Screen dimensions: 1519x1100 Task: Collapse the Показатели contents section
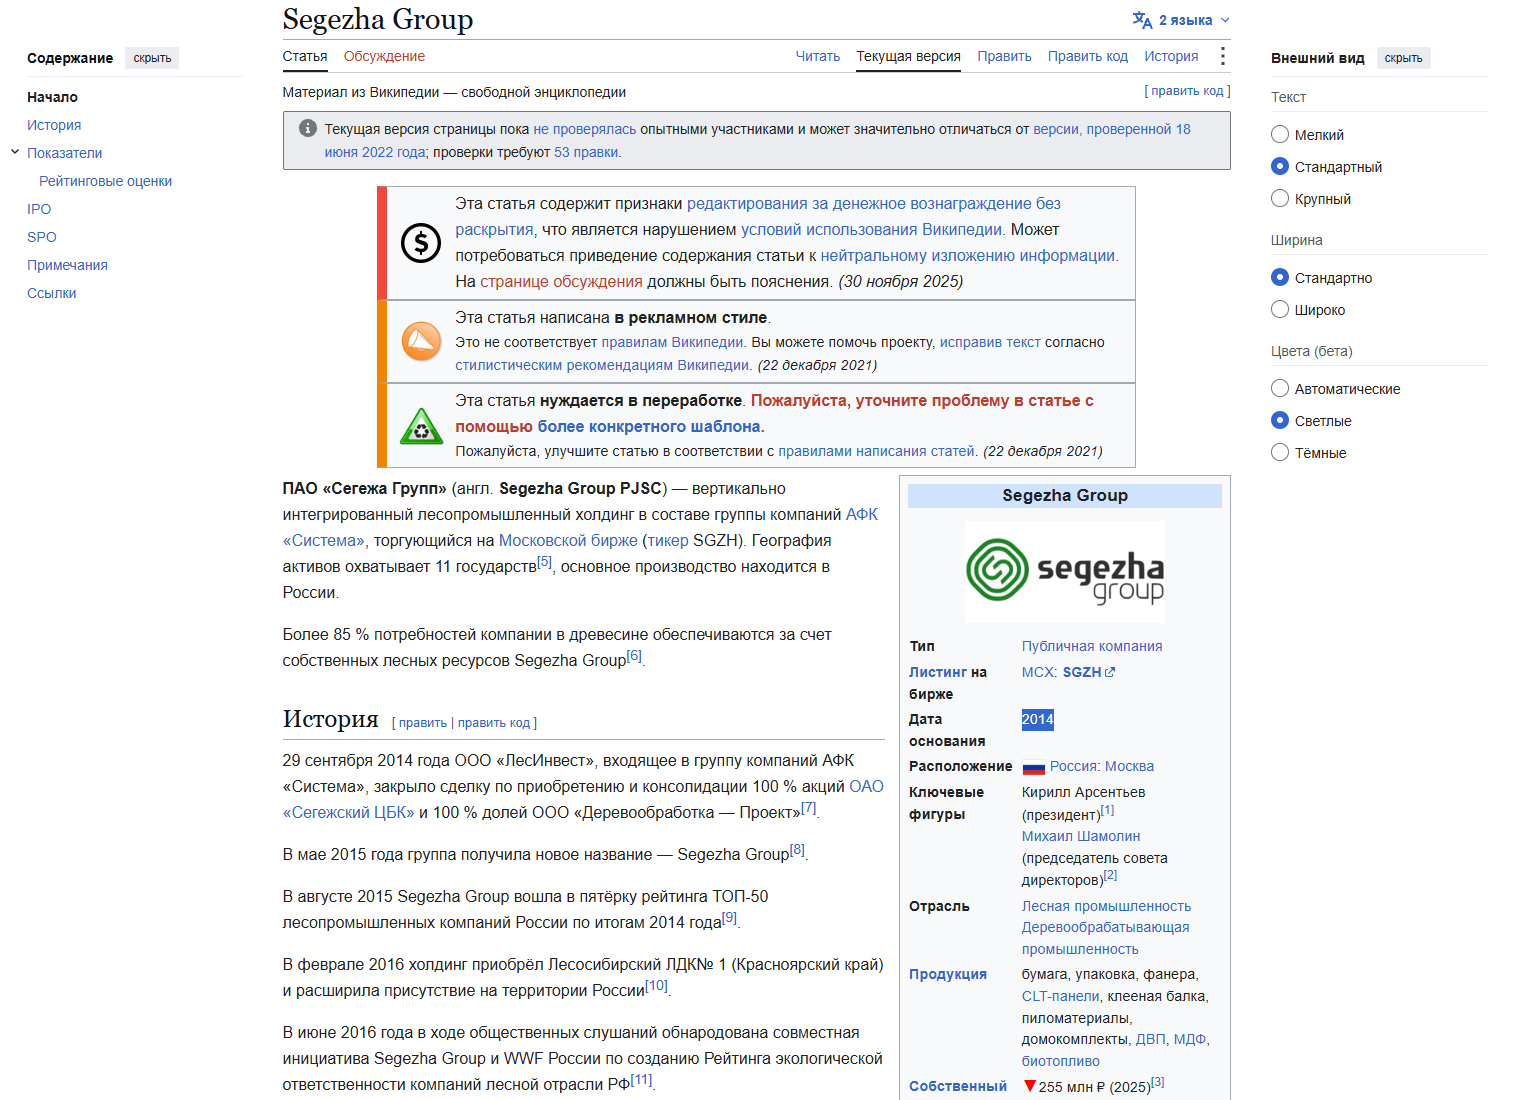(x=15, y=152)
